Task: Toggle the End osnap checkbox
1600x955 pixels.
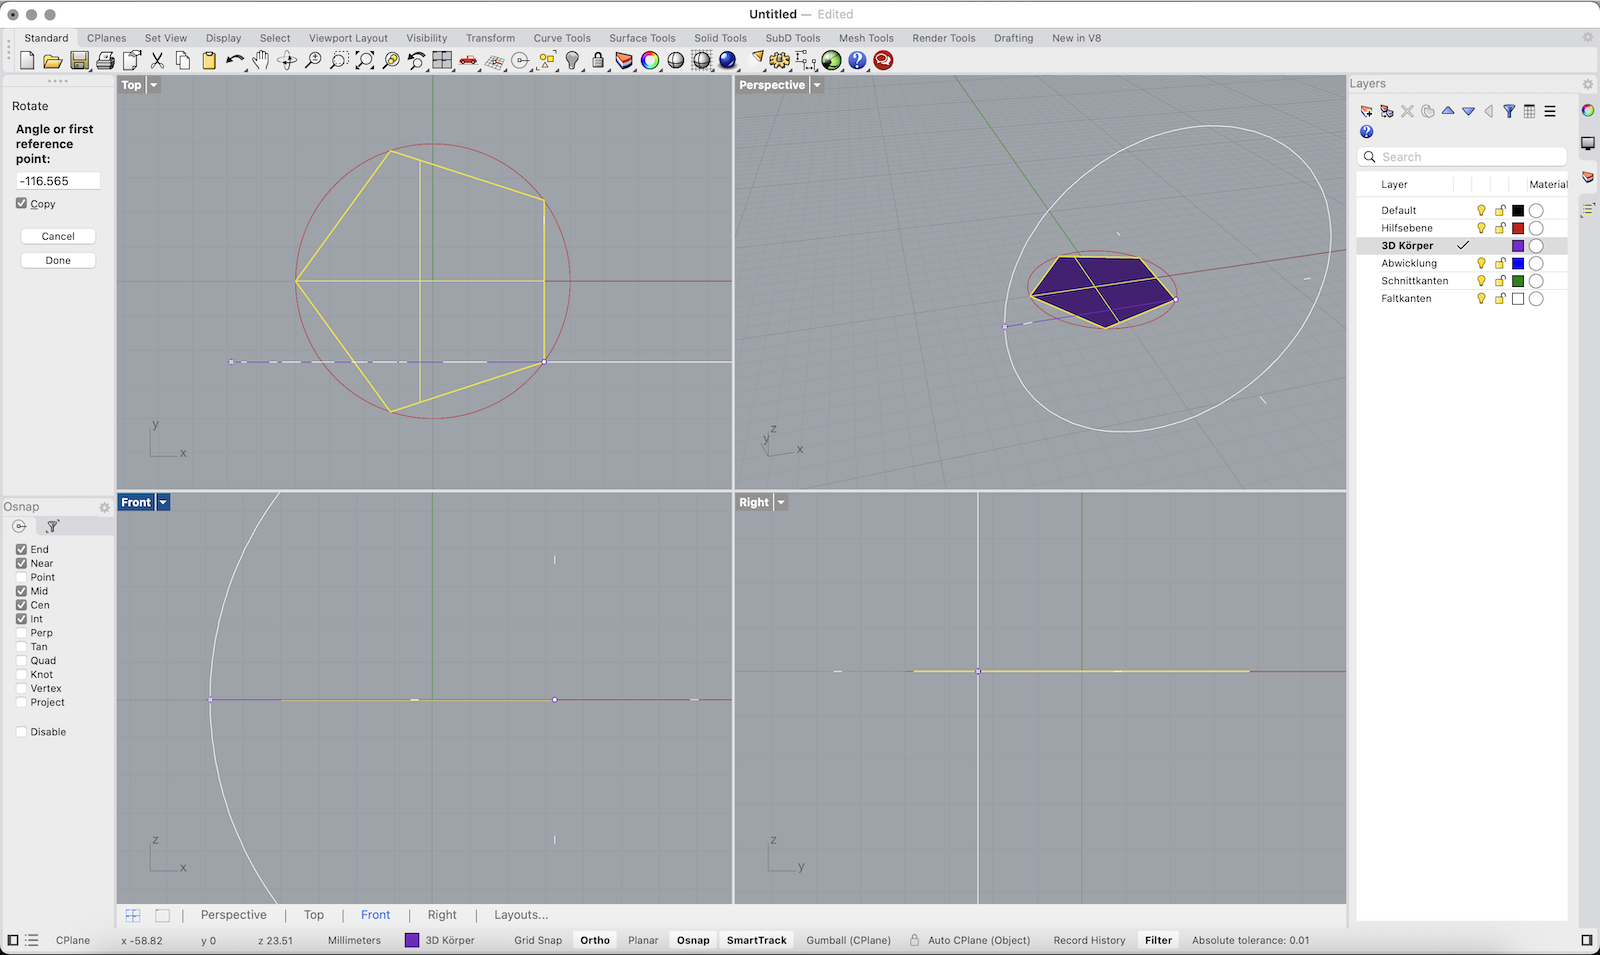Action: (x=21, y=549)
